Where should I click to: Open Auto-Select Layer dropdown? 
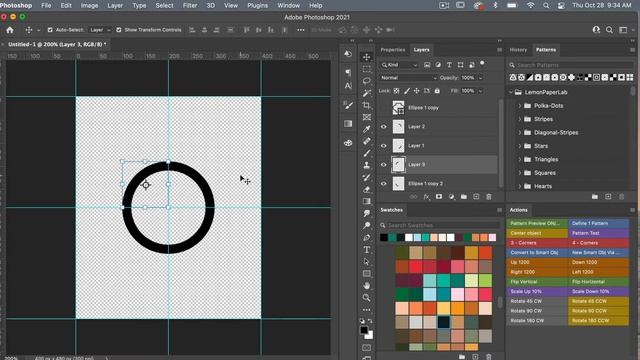pyautogui.click(x=100, y=30)
